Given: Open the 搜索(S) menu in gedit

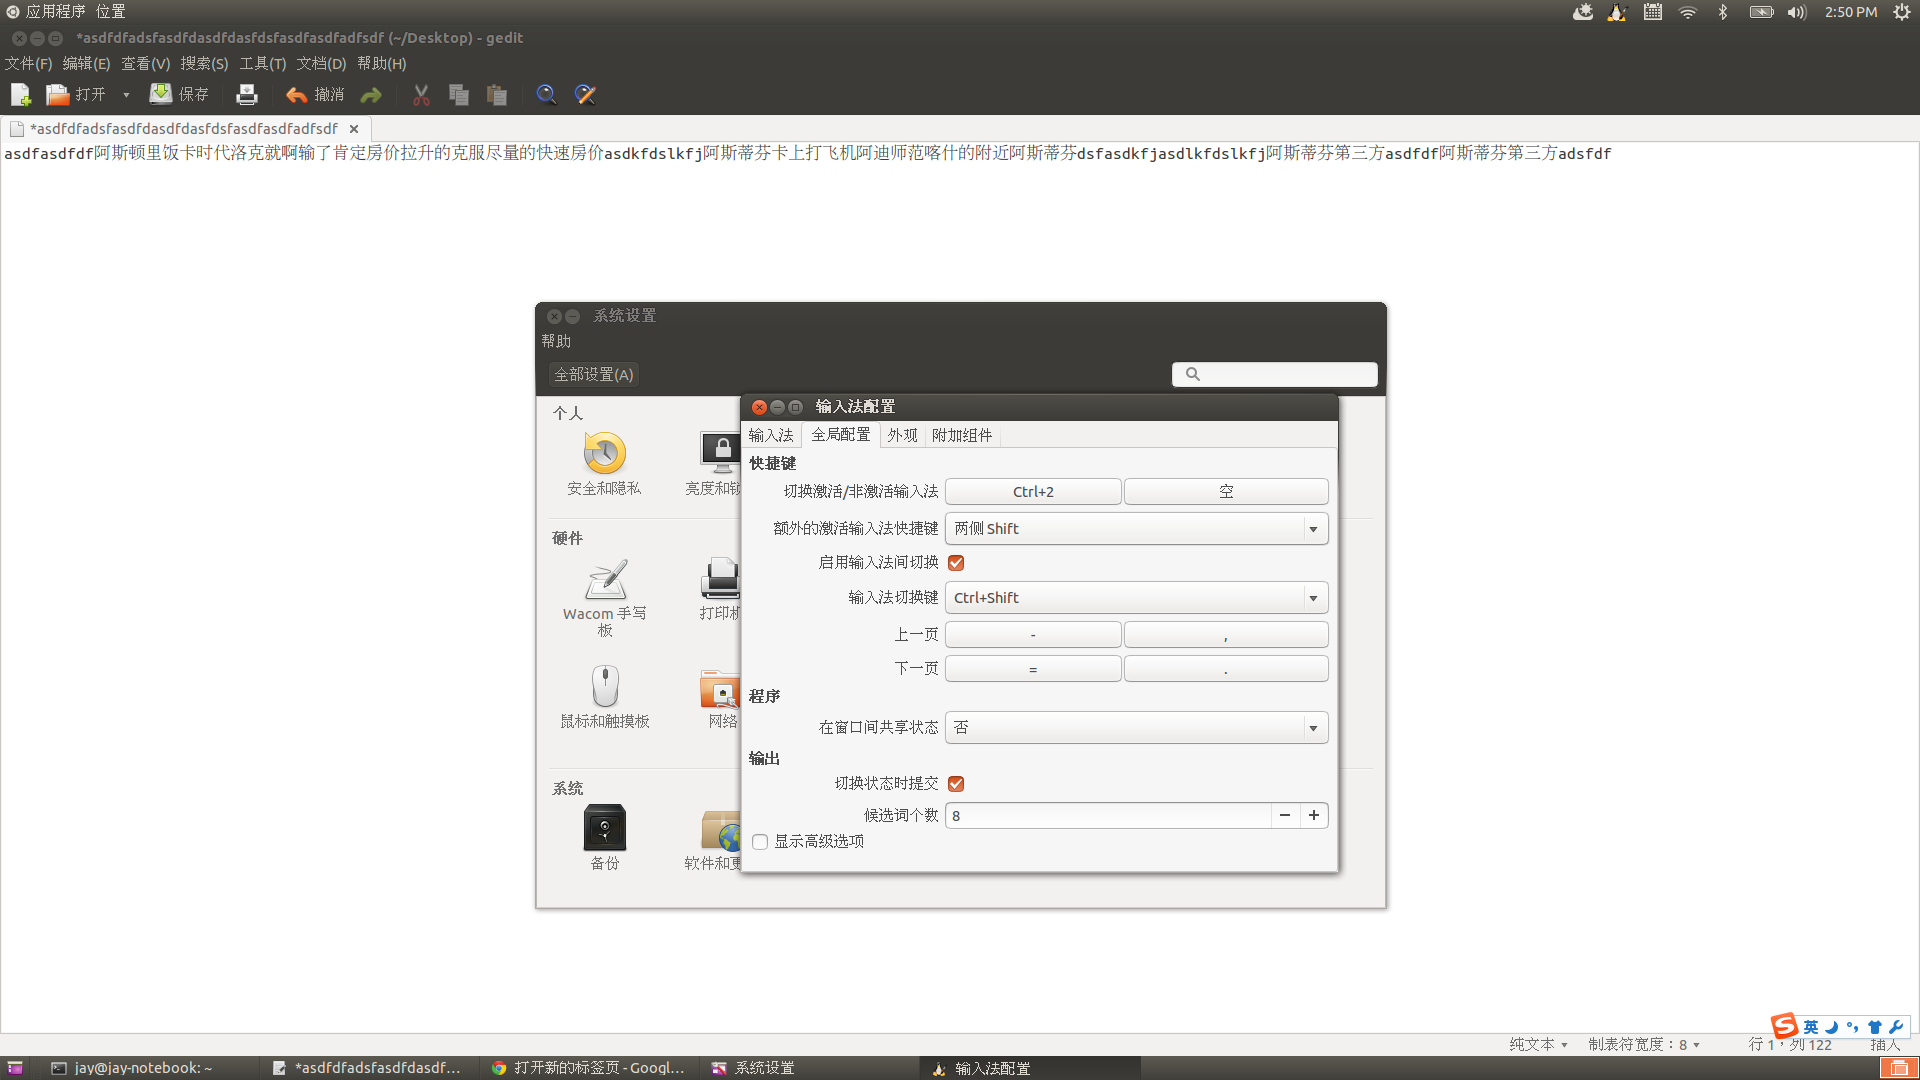Looking at the screenshot, I should [x=204, y=63].
